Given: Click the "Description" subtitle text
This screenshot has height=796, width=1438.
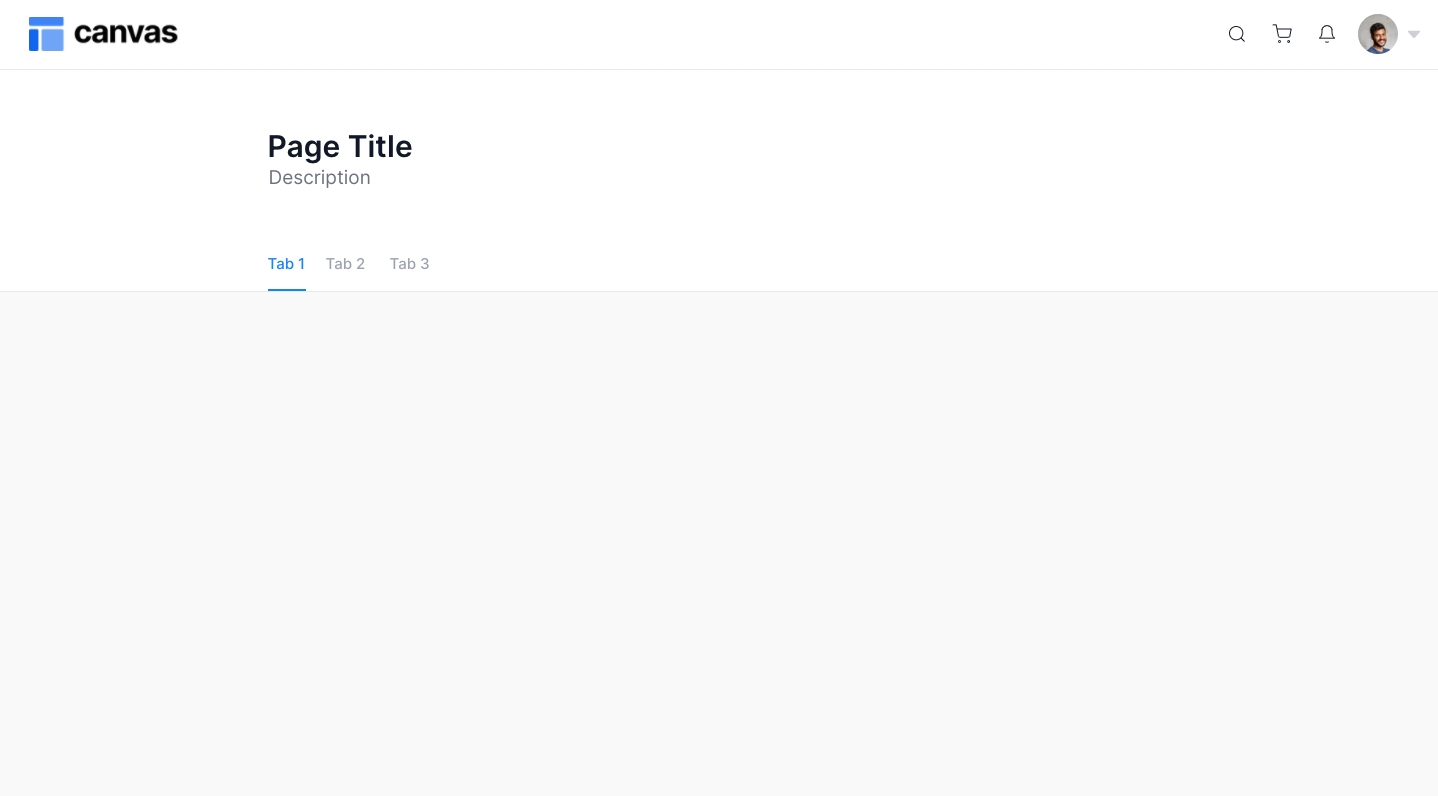Looking at the screenshot, I should pyautogui.click(x=319, y=178).
